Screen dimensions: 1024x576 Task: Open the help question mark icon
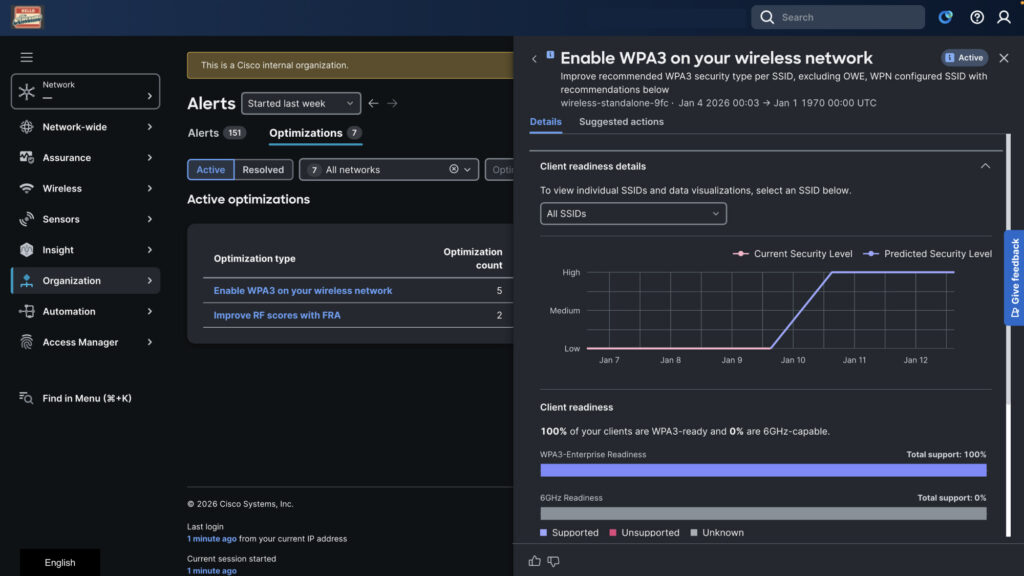tap(977, 17)
